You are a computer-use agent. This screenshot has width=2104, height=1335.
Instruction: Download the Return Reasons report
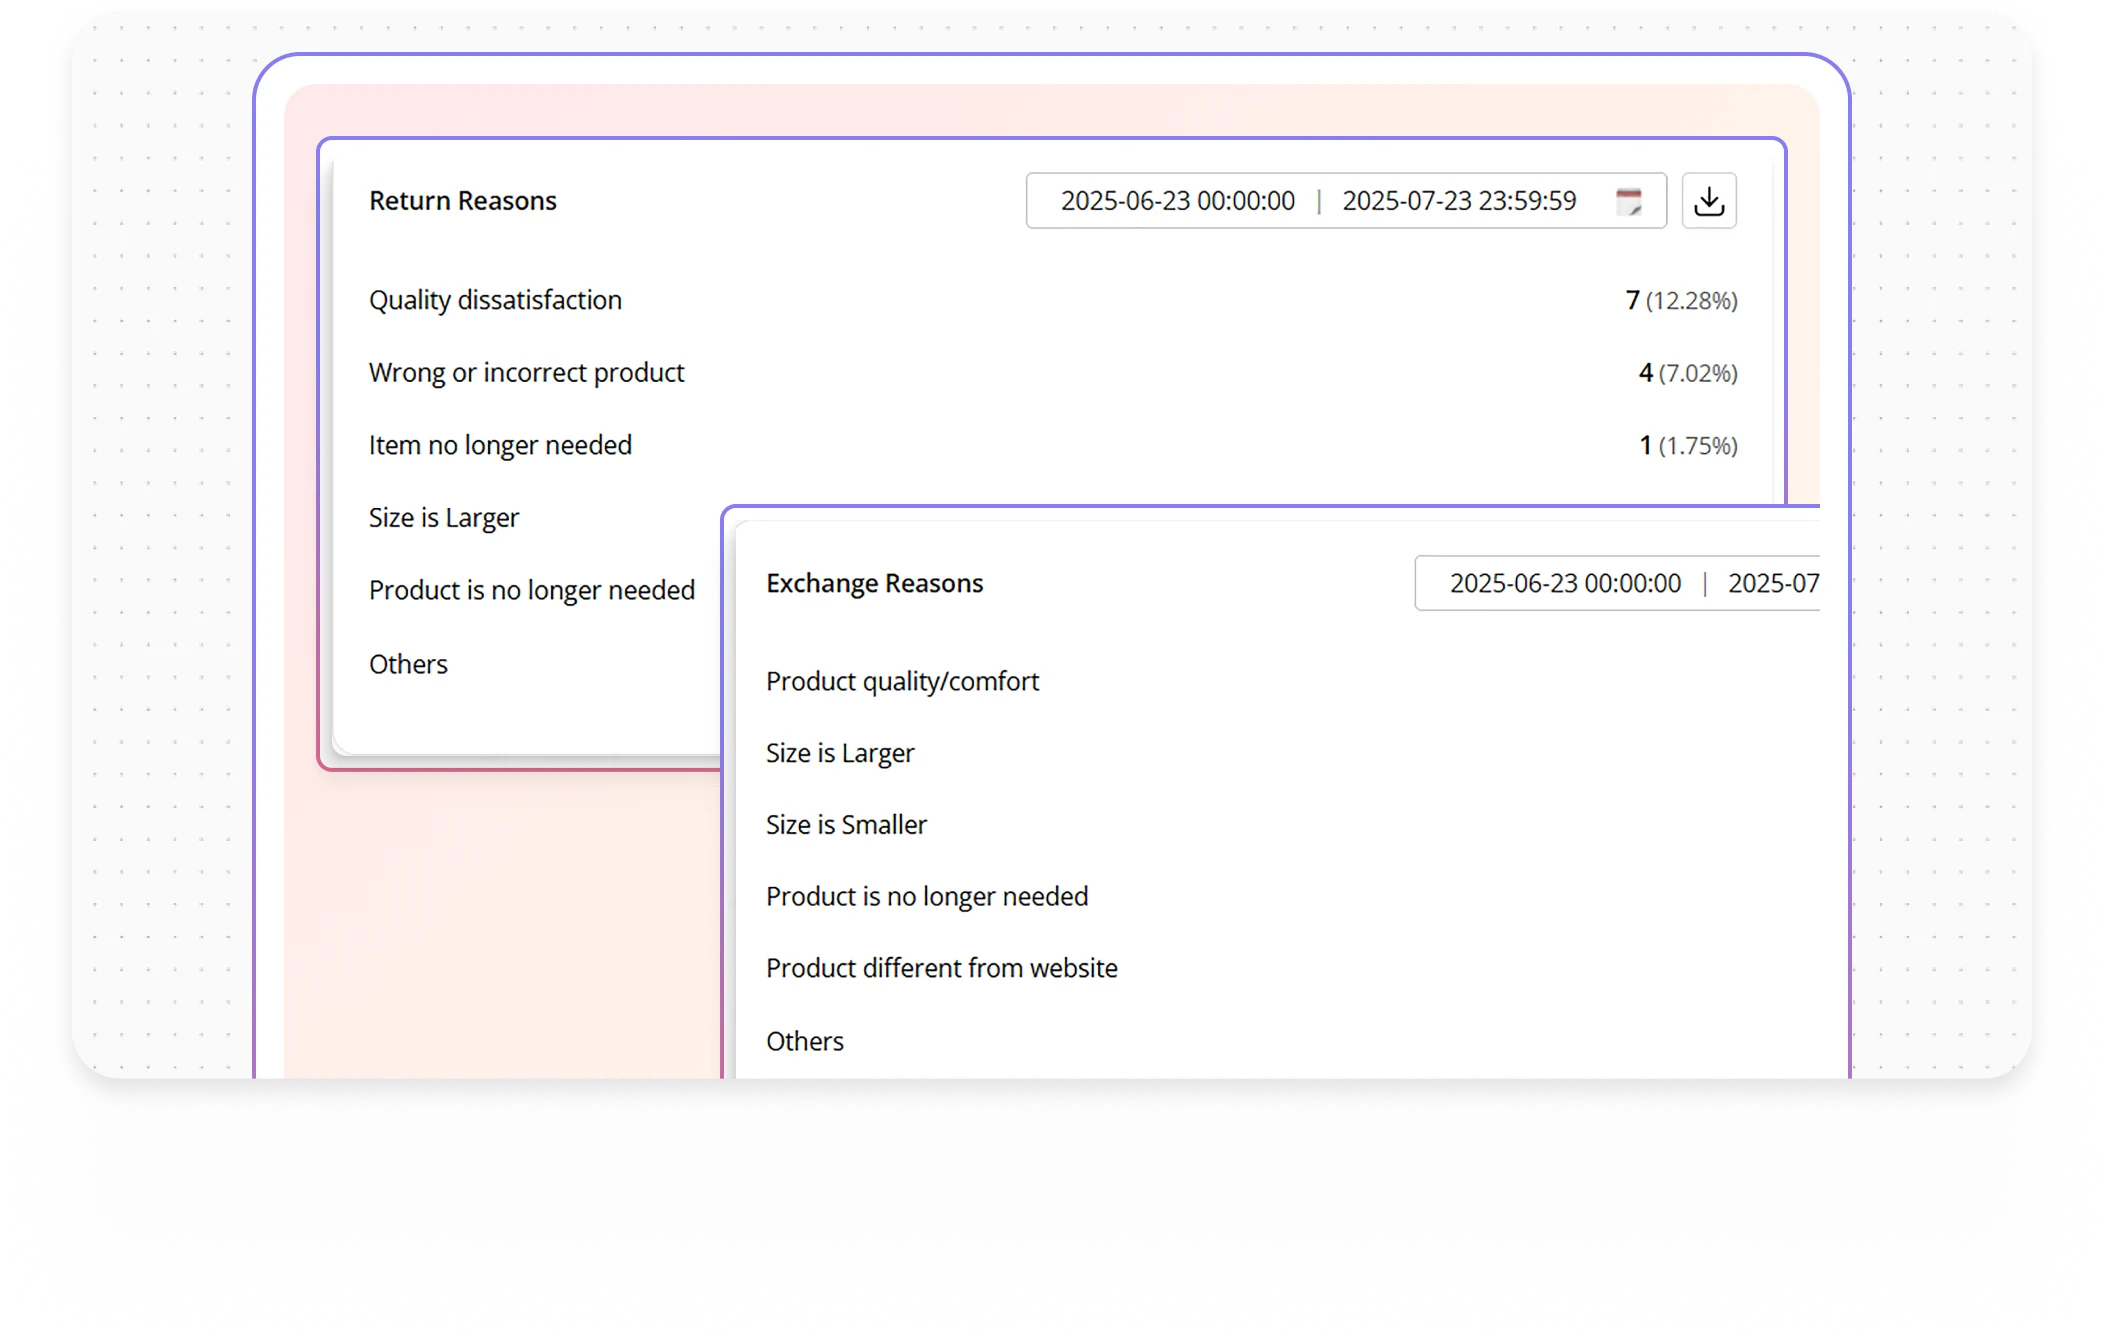click(1709, 200)
